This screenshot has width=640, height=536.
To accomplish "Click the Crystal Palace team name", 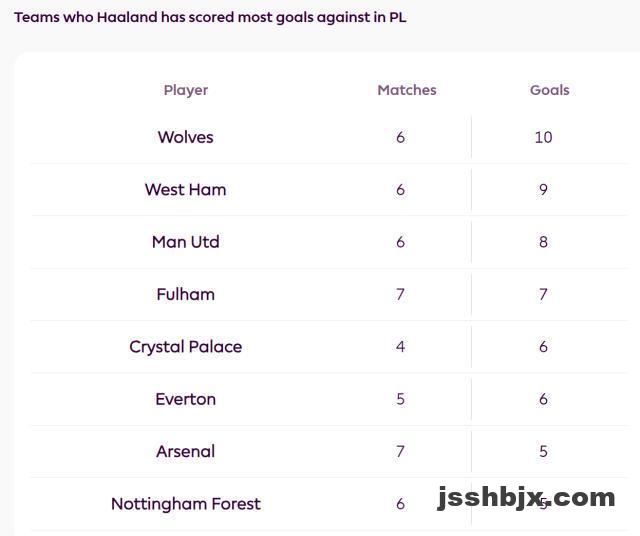I will coord(185,347).
